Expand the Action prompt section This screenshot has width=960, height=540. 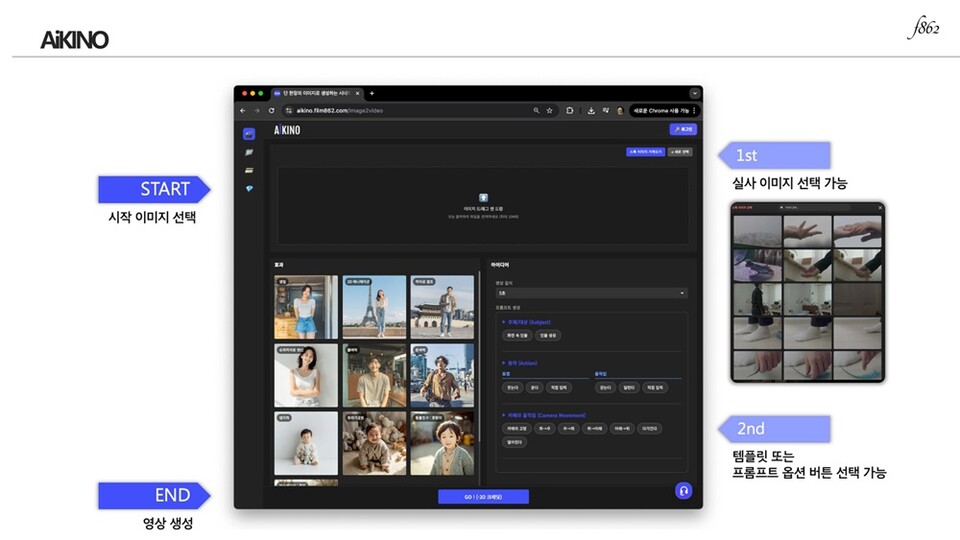point(519,363)
